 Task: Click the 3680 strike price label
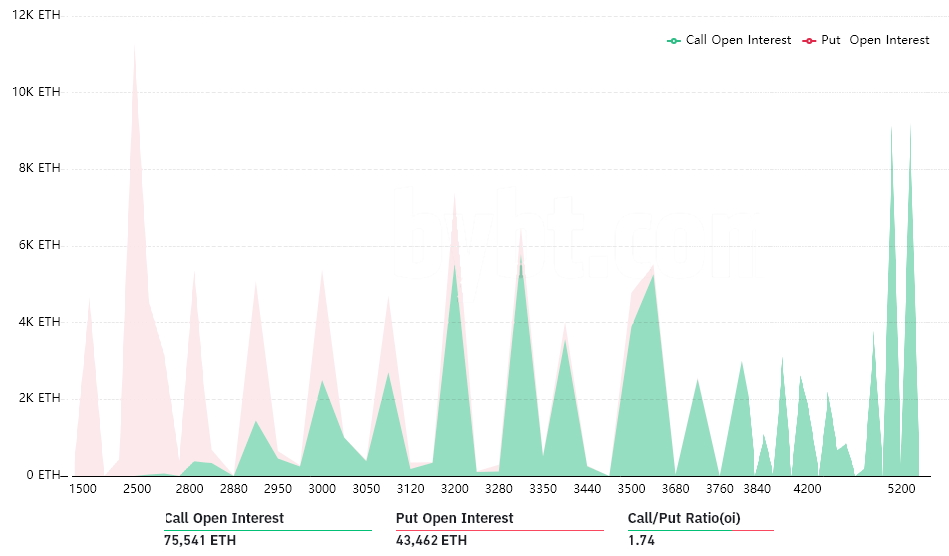675,489
